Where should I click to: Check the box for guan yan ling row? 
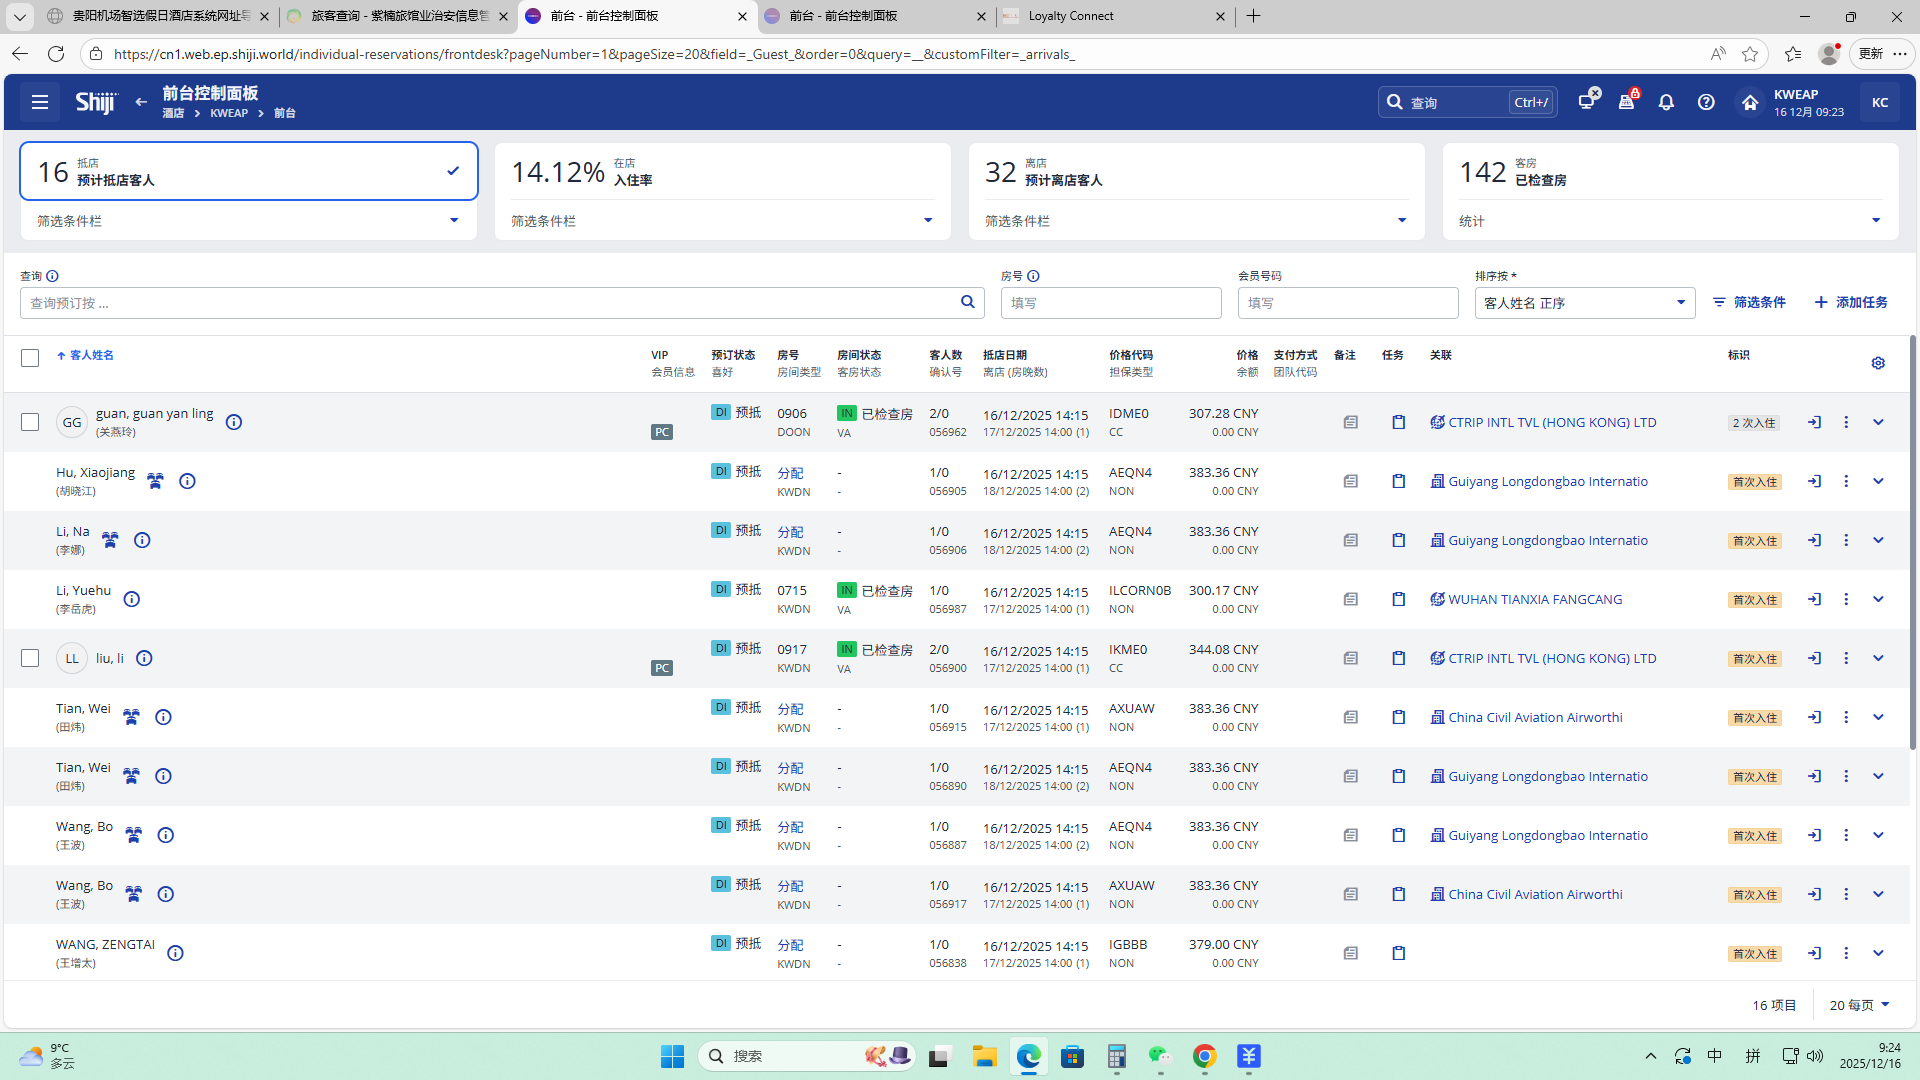point(30,422)
